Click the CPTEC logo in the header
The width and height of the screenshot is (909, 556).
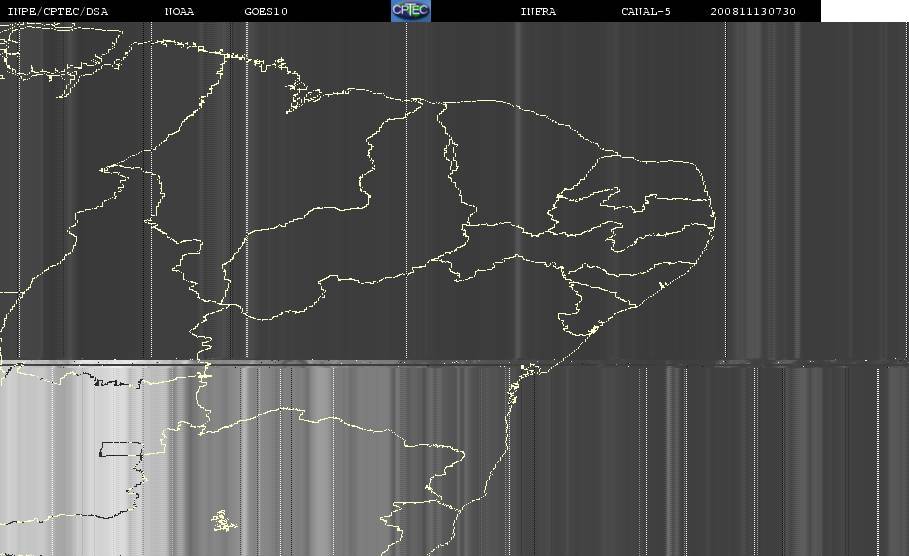(410, 10)
